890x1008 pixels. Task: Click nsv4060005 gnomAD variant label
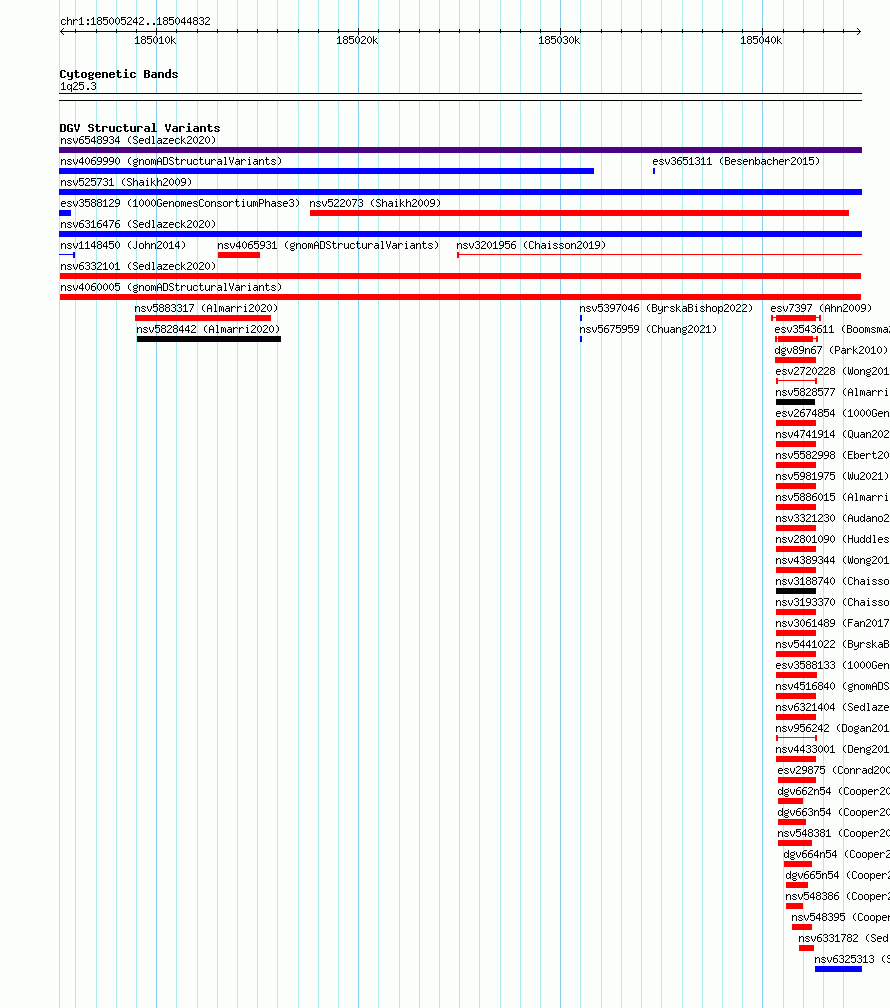(x=171, y=287)
